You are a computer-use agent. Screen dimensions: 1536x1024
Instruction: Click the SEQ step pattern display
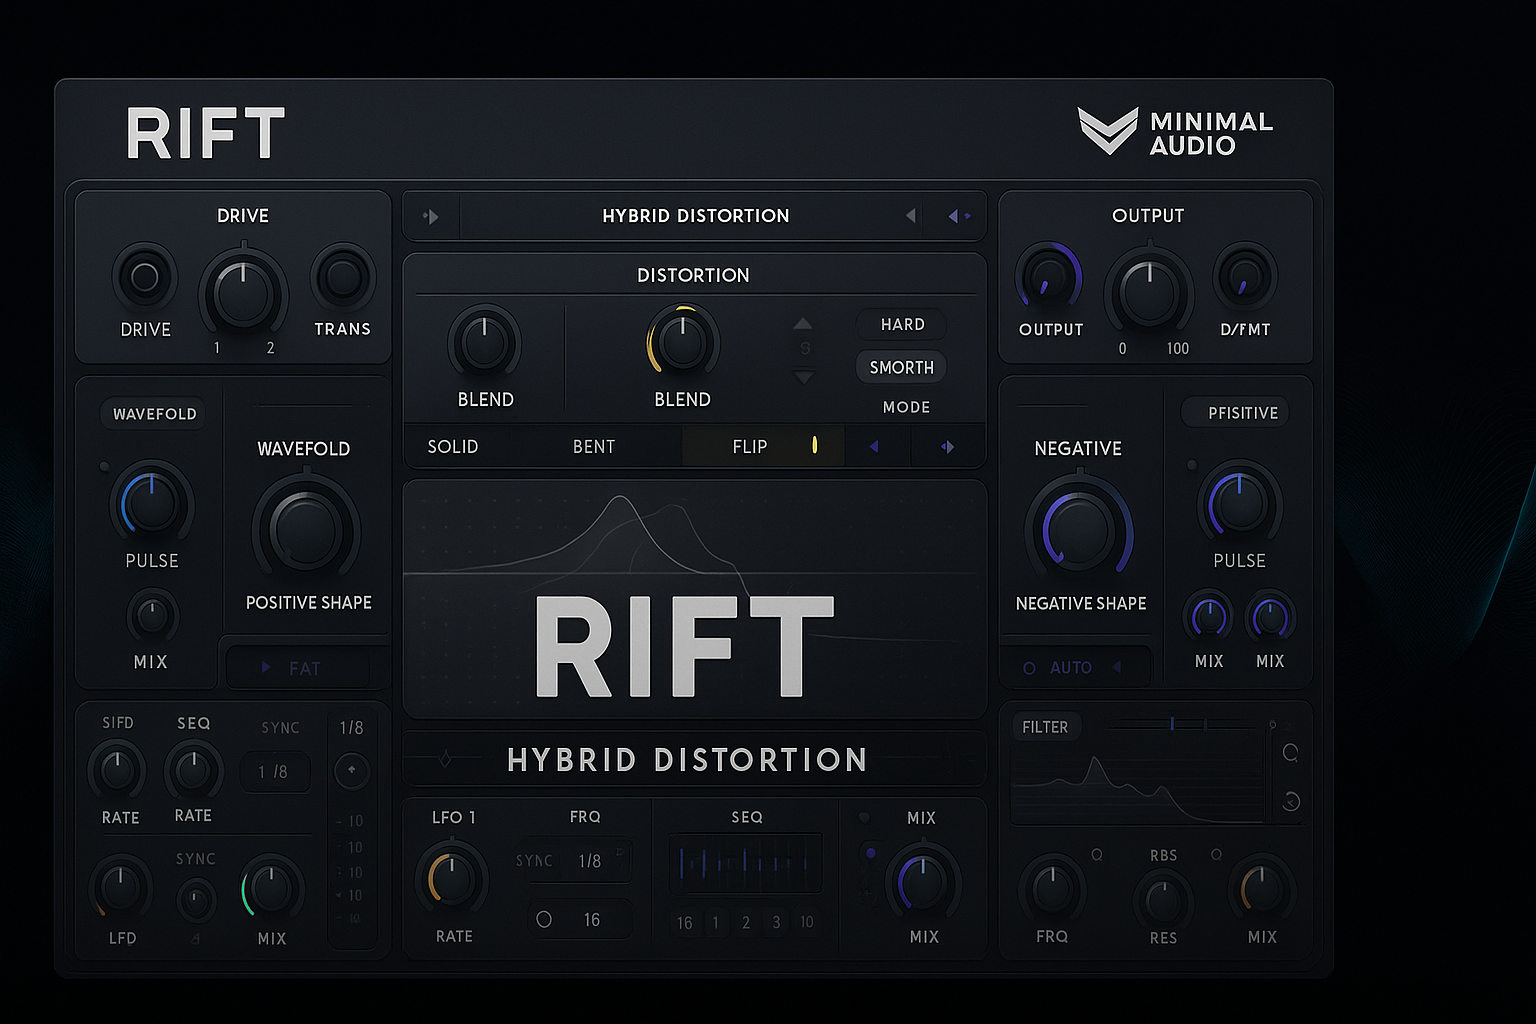pos(746,863)
